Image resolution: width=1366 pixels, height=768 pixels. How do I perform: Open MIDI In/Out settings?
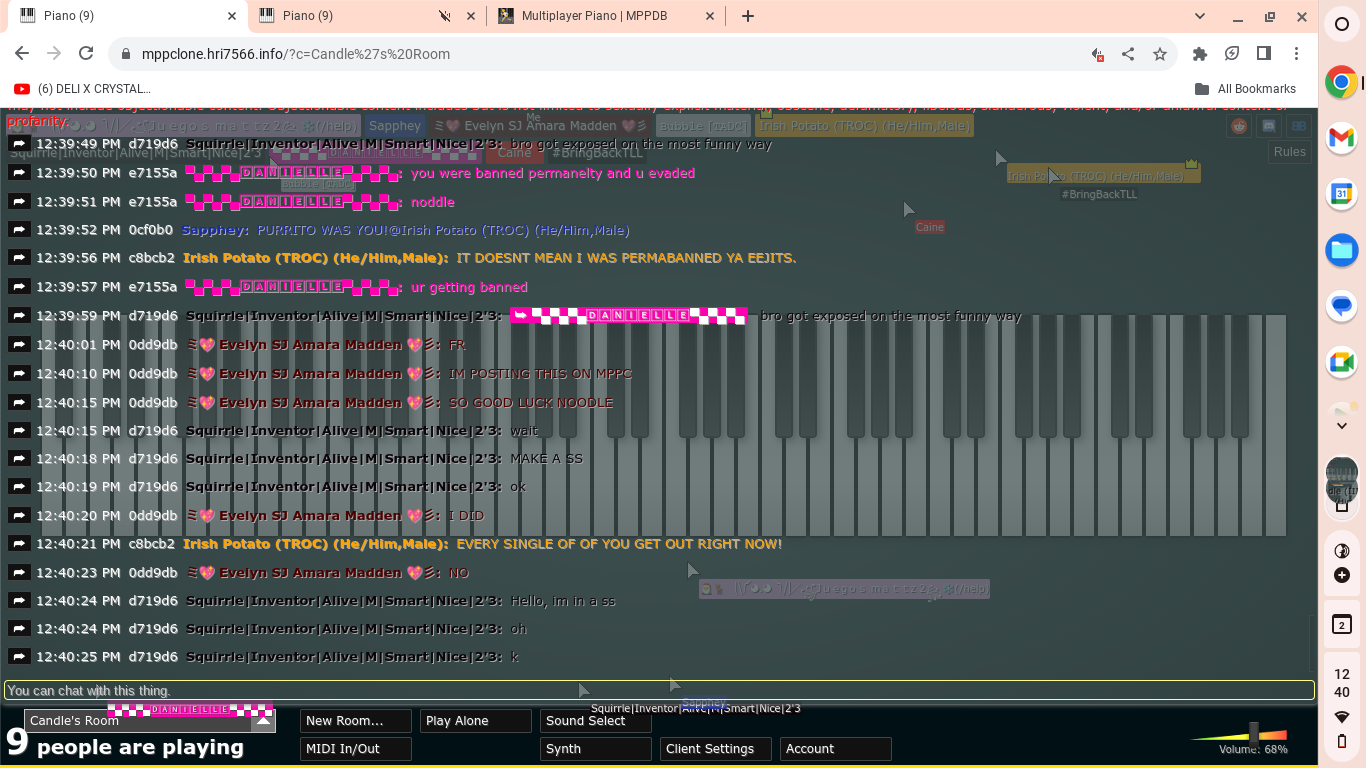tap(356, 749)
